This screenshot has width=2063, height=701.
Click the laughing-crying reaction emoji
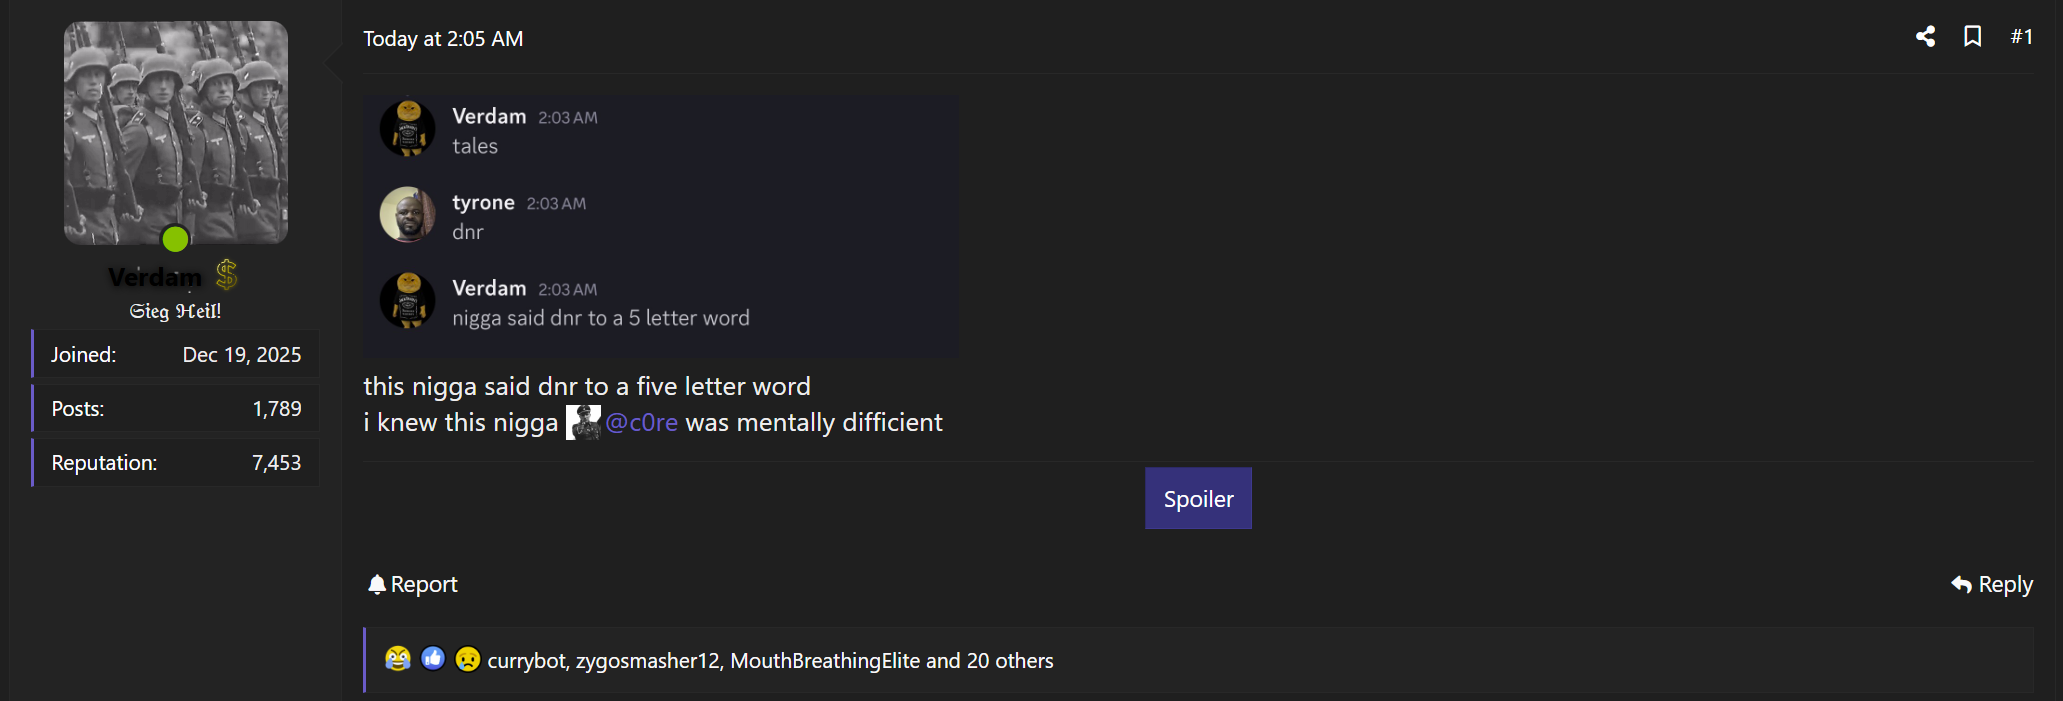(x=398, y=659)
